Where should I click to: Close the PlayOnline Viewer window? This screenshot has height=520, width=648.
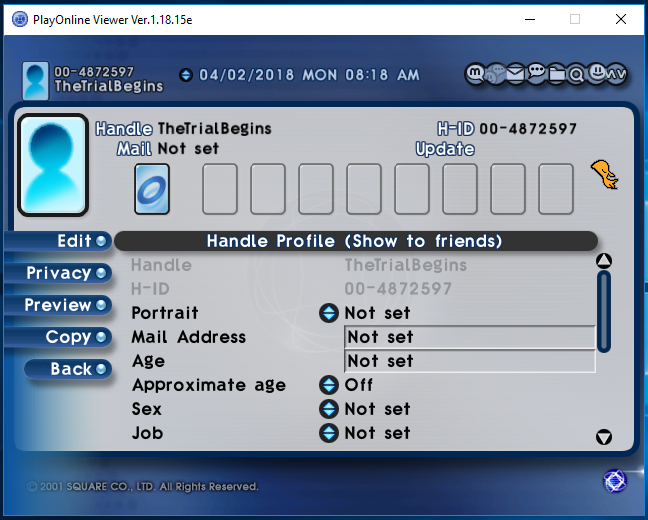(x=621, y=19)
